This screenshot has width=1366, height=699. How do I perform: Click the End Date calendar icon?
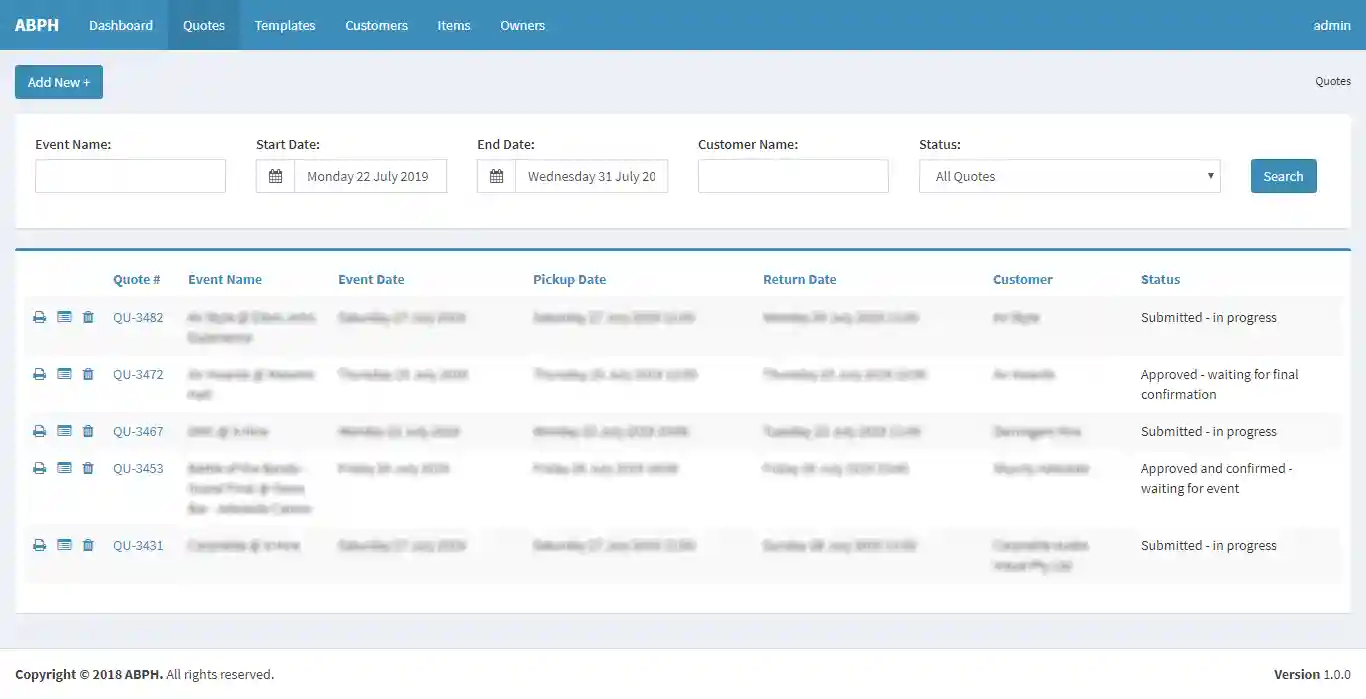click(x=496, y=177)
